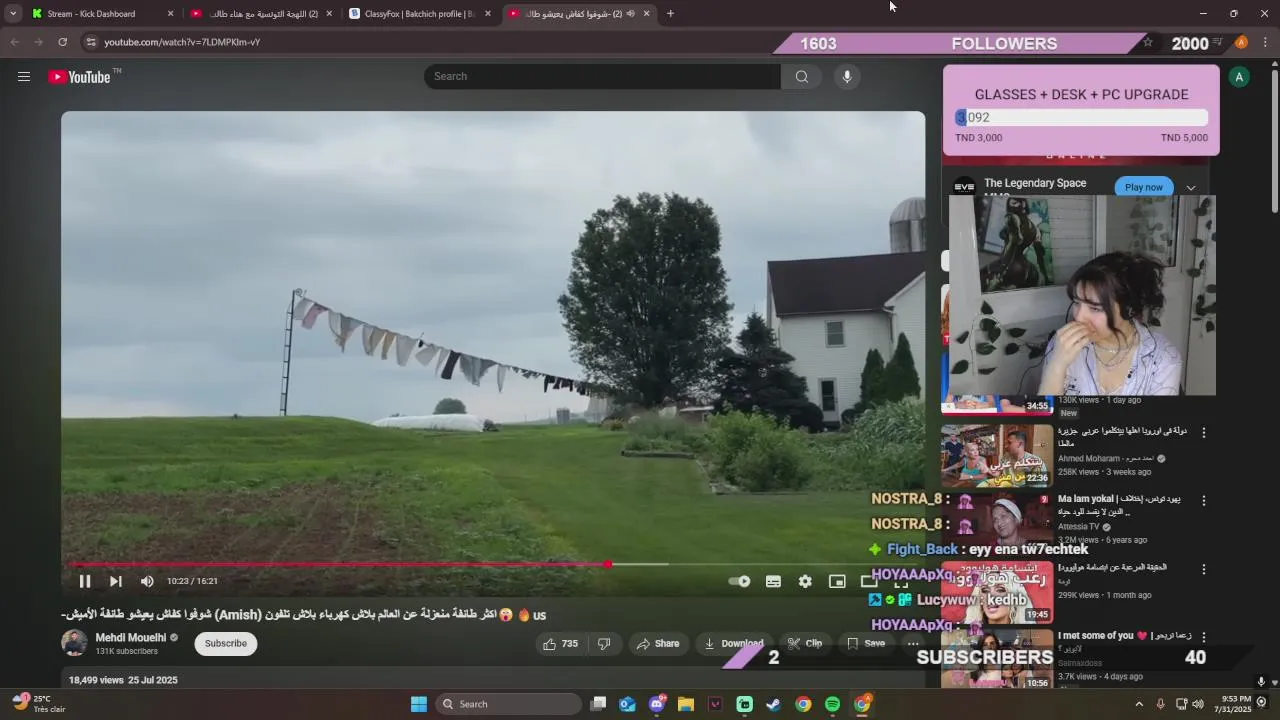Close the Stream - Kick Dashboard tab

[x=170, y=14]
